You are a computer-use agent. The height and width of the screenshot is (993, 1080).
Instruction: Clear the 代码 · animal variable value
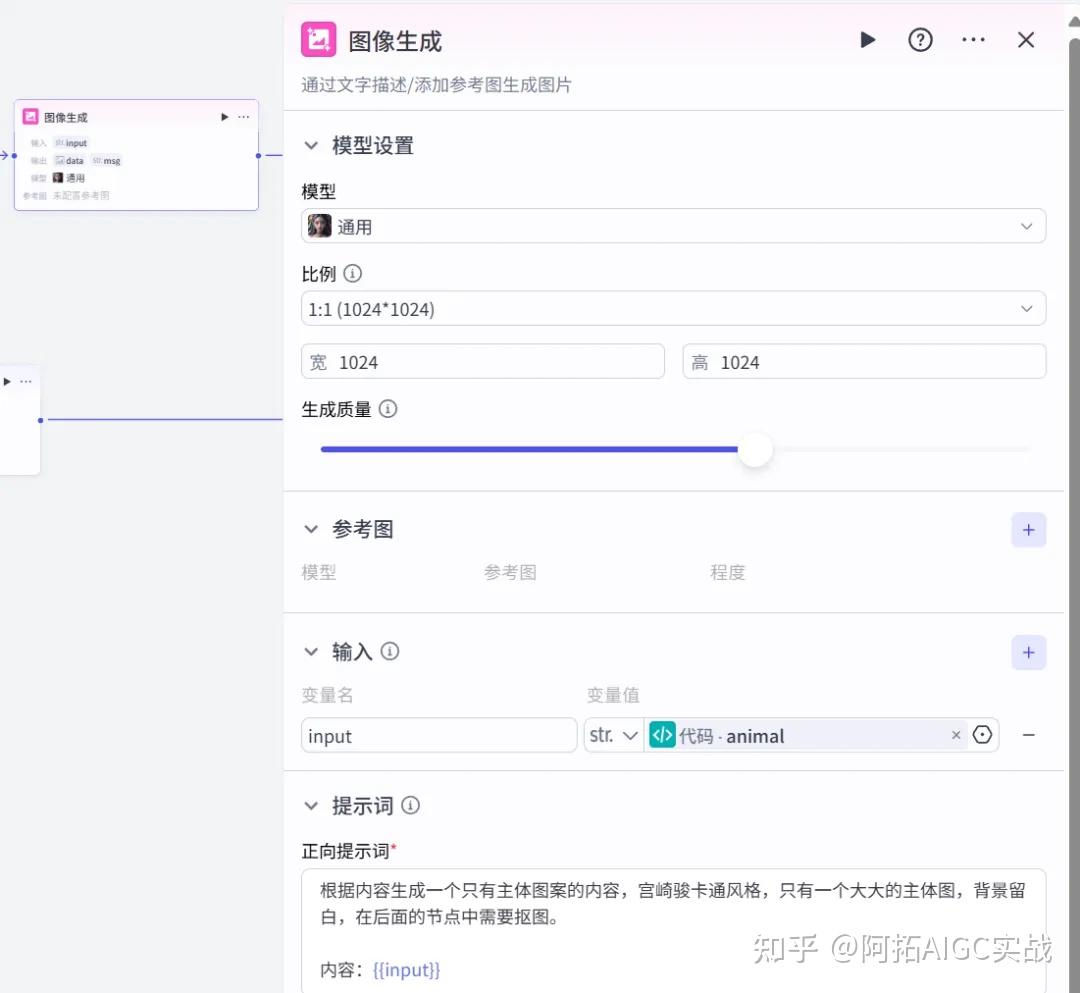point(956,735)
